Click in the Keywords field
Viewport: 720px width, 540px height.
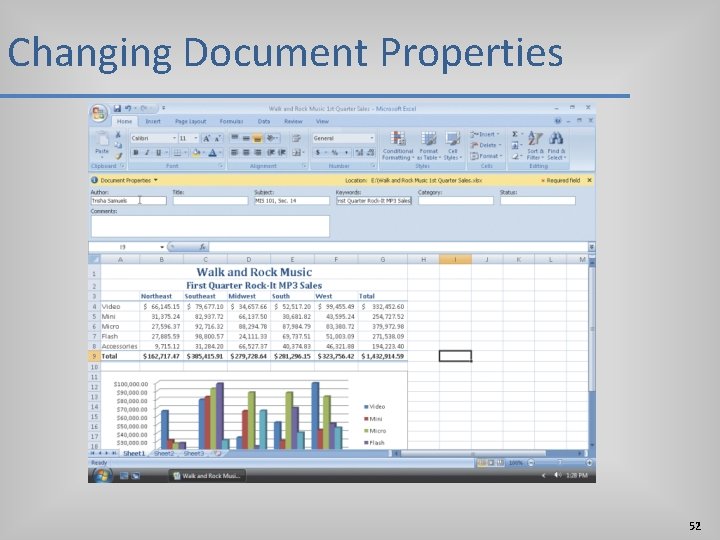tap(374, 201)
